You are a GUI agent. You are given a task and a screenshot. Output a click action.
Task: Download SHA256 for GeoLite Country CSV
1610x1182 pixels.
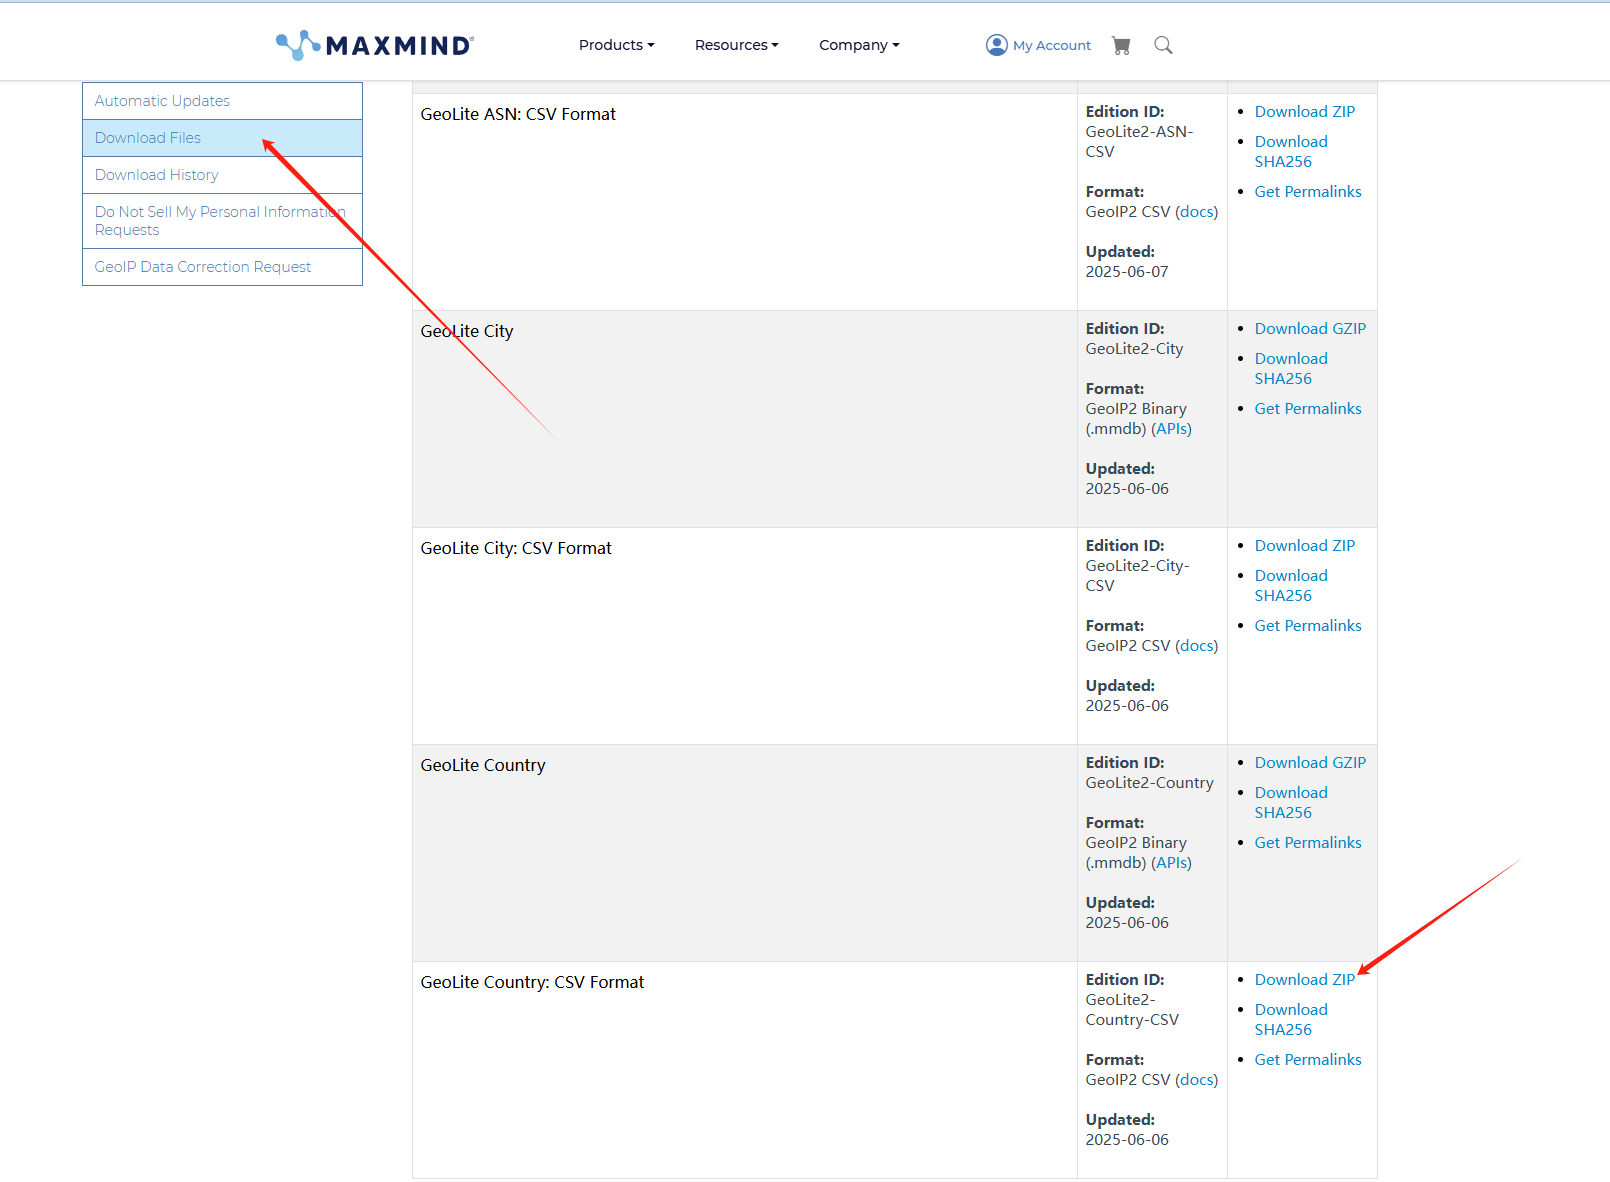pos(1291,1020)
